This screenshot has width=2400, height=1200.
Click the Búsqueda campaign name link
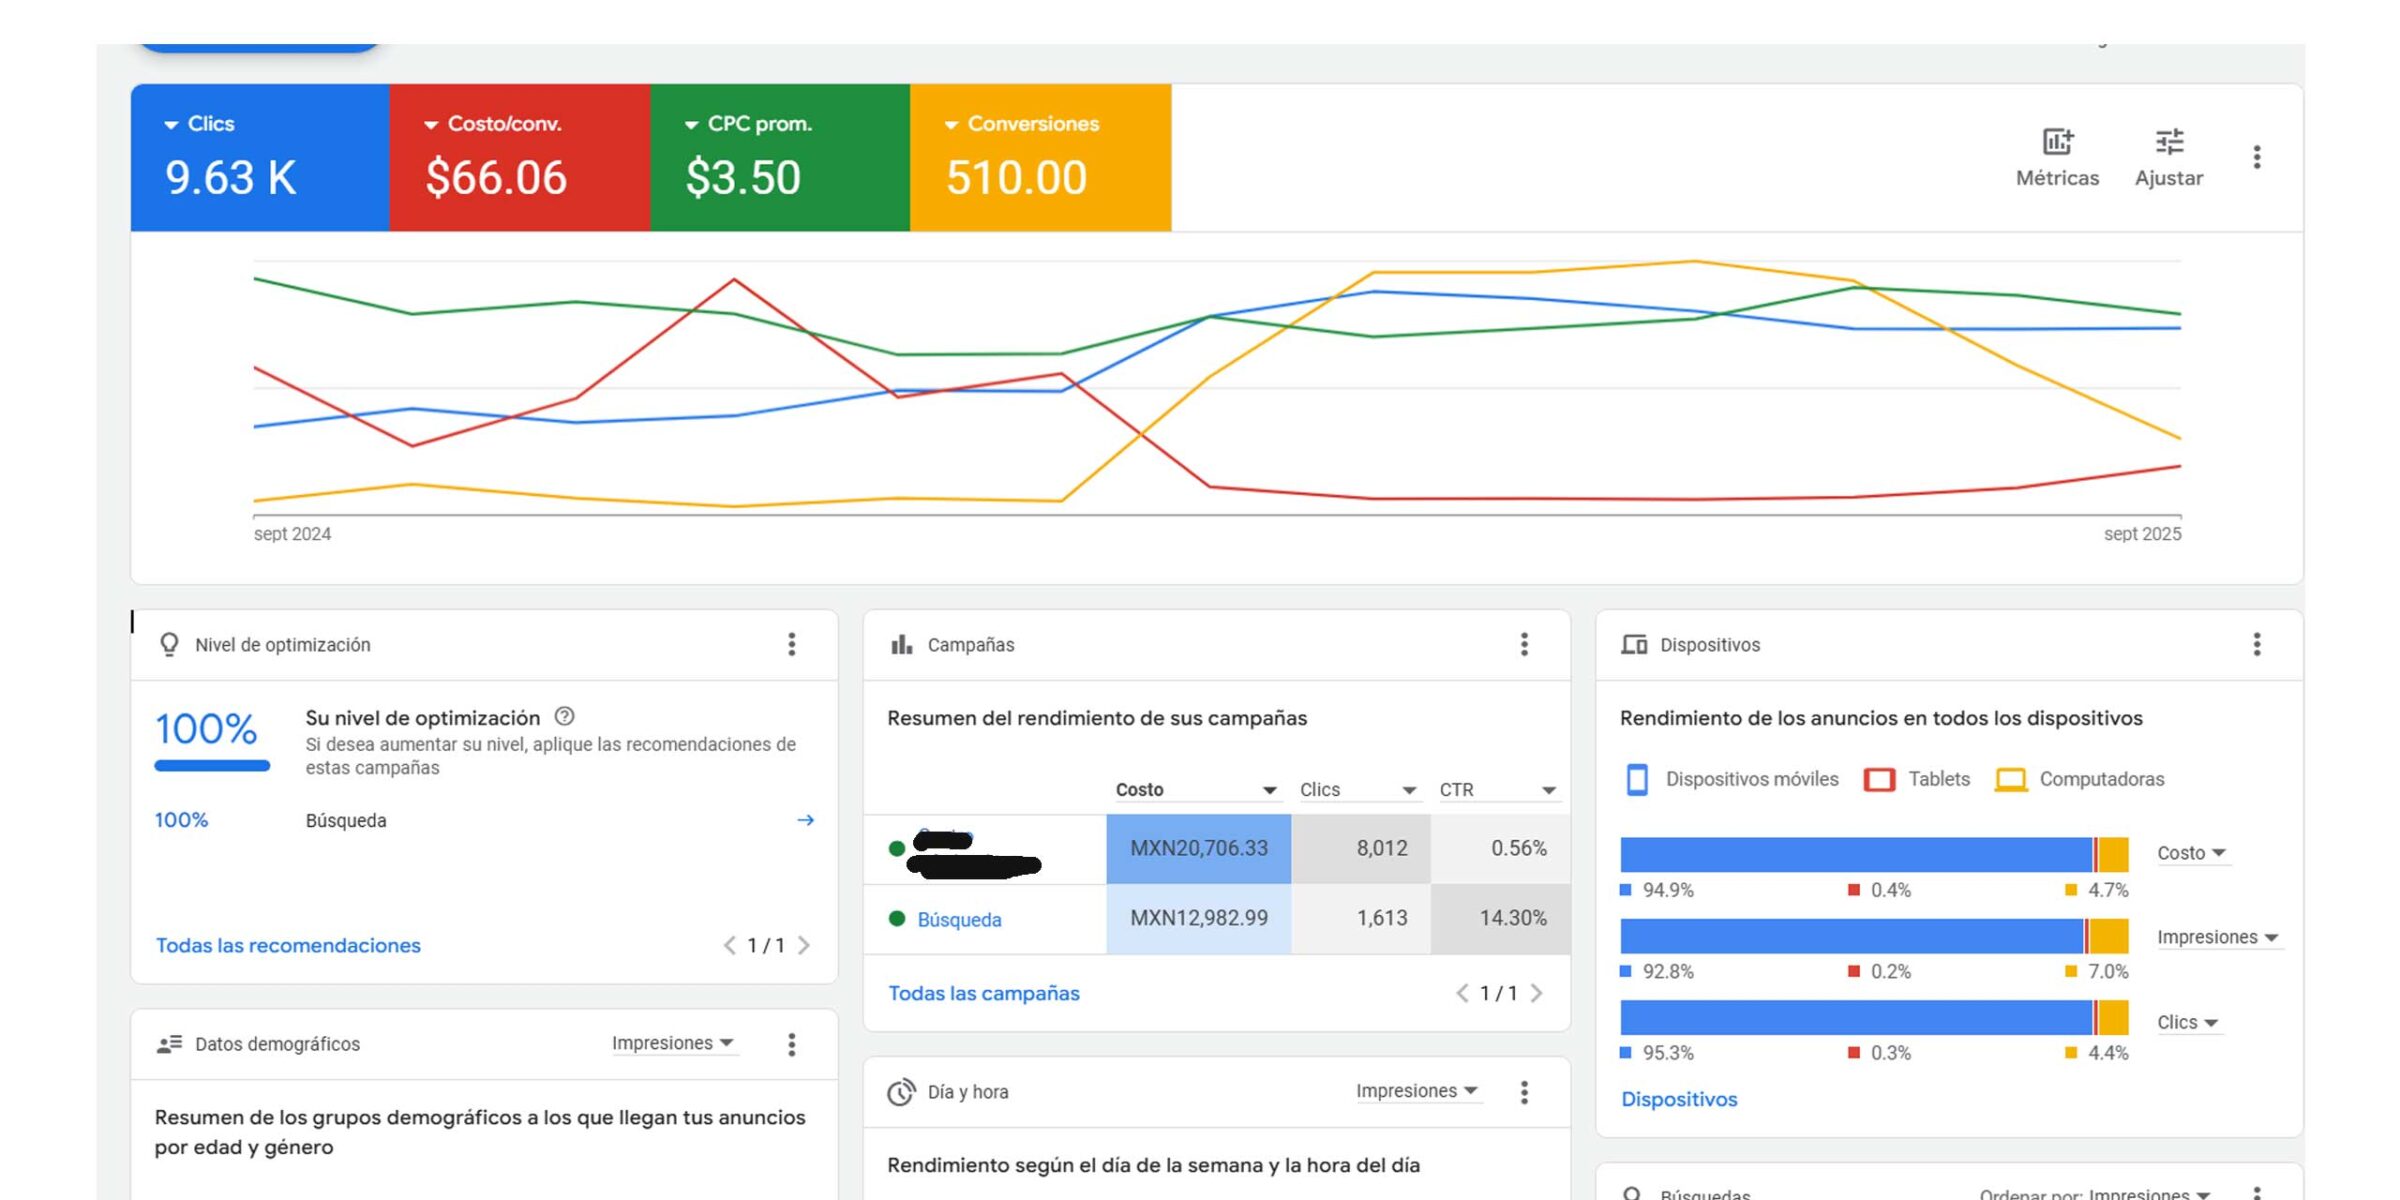(959, 919)
